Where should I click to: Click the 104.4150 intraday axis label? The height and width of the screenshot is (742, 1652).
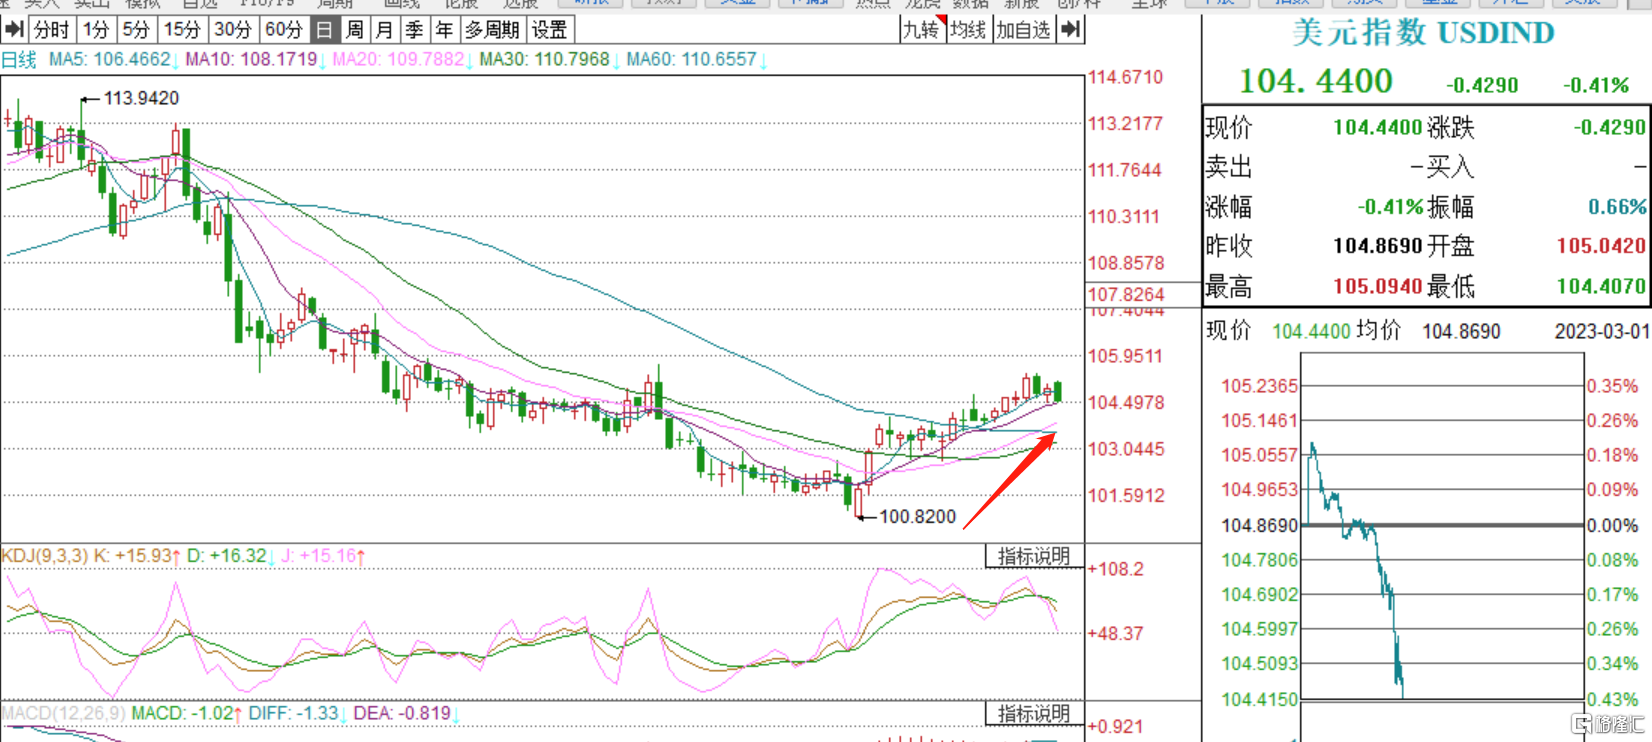[1259, 699]
